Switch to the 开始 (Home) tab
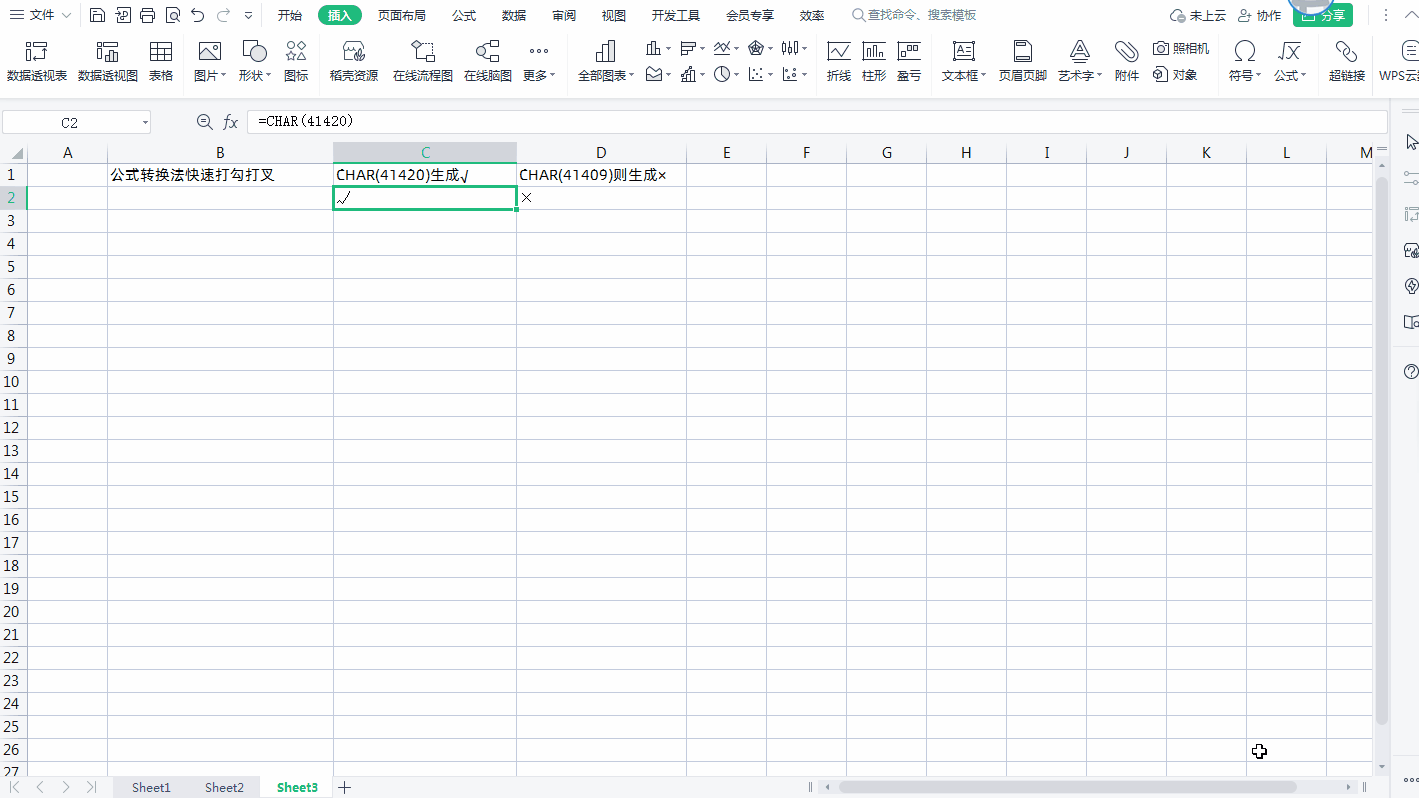This screenshot has height=798, width=1419. (290, 15)
